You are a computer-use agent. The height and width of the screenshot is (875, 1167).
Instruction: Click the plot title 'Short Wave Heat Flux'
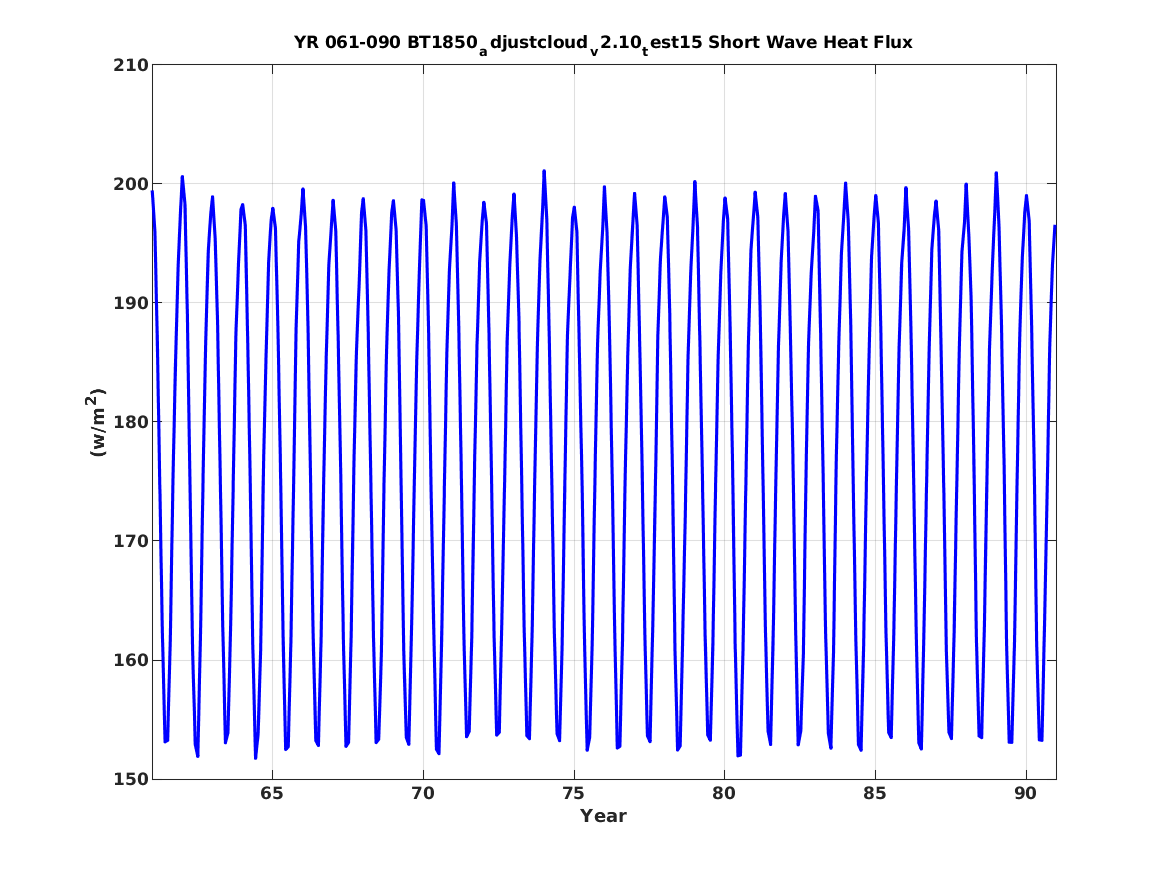click(x=603, y=43)
